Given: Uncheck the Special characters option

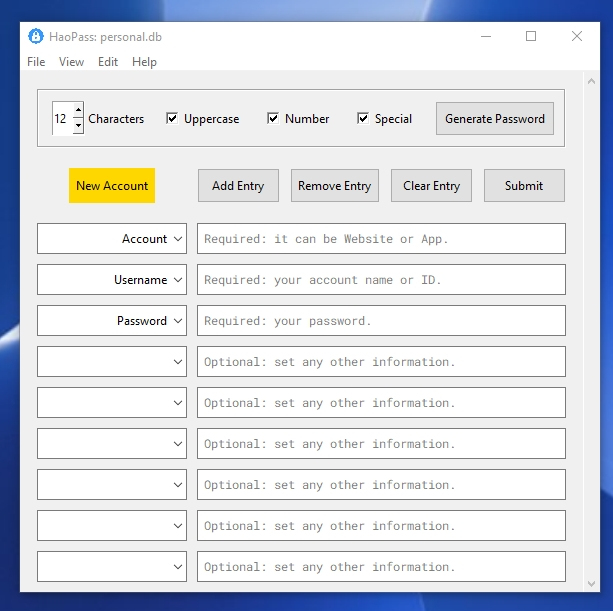Looking at the screenshot, I should click(363, 119).
